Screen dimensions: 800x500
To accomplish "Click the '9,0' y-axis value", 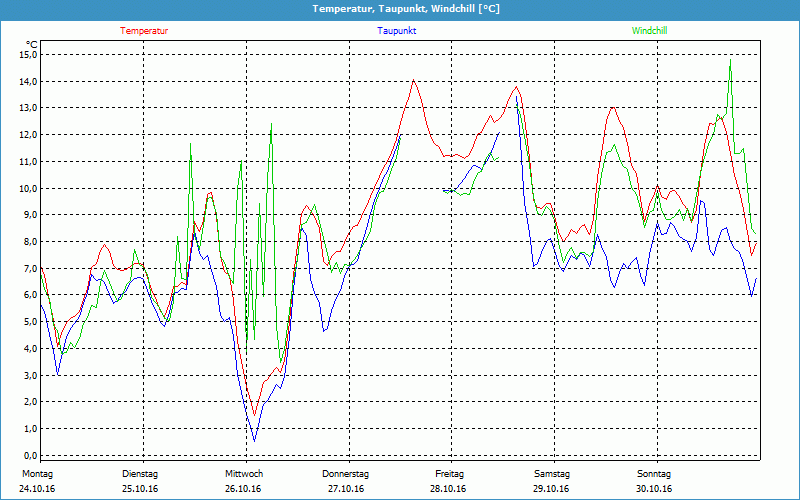I will (x=30, y=215).
